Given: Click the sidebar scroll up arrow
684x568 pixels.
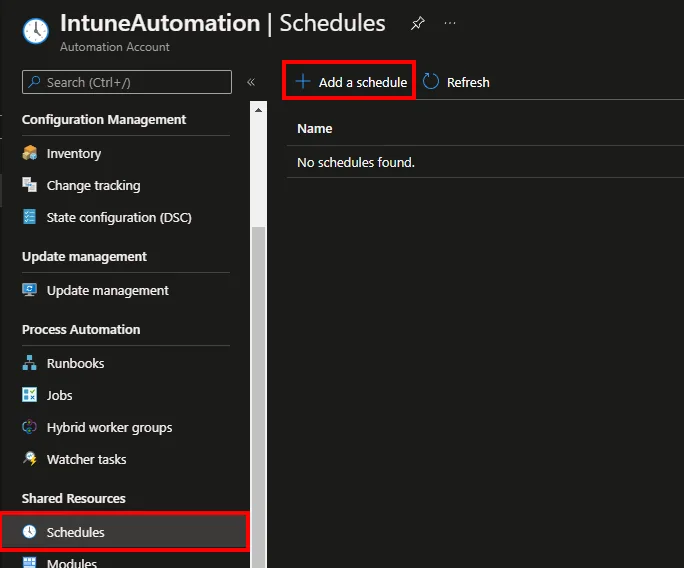Looking at the screenshot, I should [x=258, y=110].
